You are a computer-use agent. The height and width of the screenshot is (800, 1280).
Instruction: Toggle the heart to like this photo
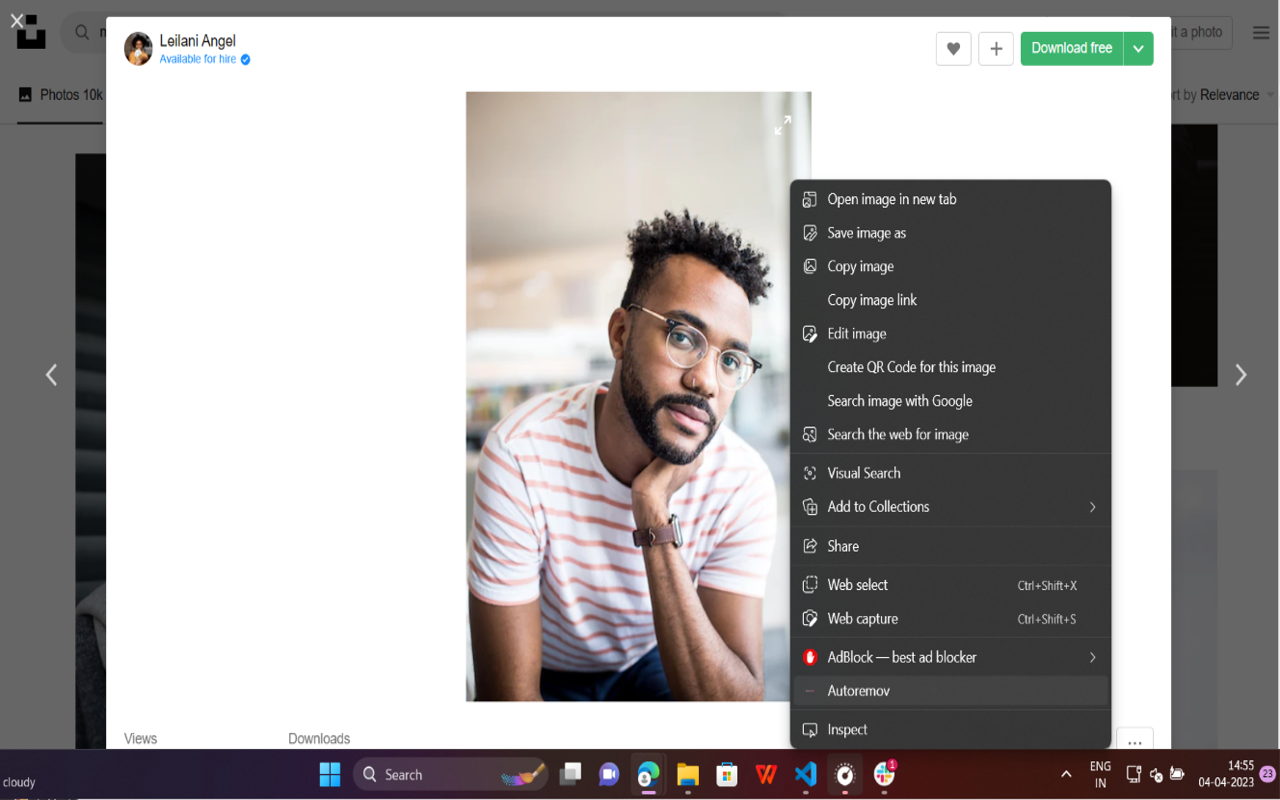[953, 48]
